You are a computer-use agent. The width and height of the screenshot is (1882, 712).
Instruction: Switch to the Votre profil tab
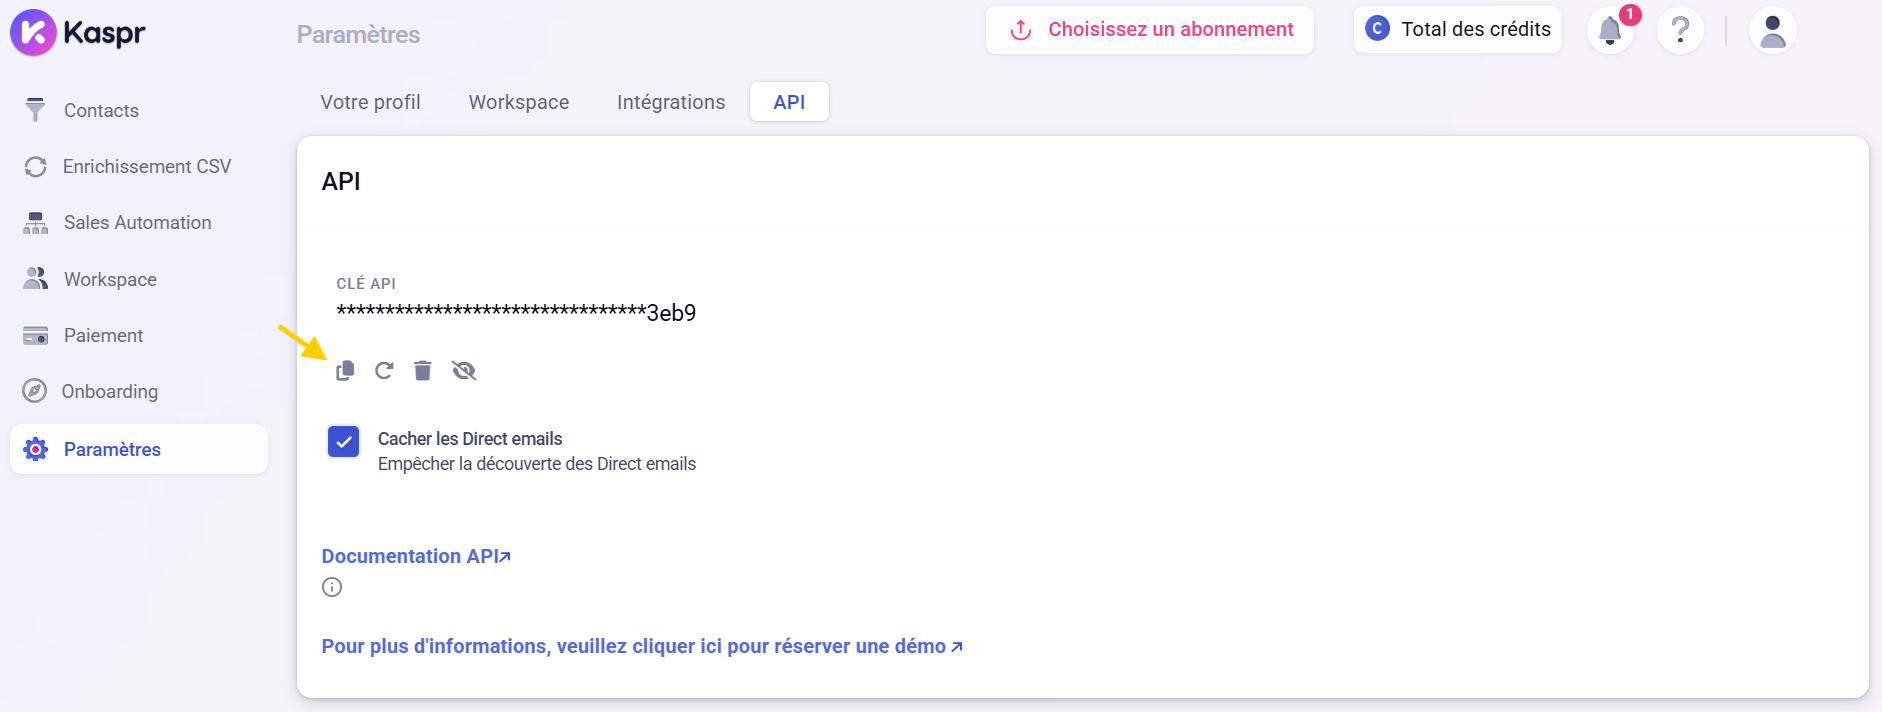[370, 102]
